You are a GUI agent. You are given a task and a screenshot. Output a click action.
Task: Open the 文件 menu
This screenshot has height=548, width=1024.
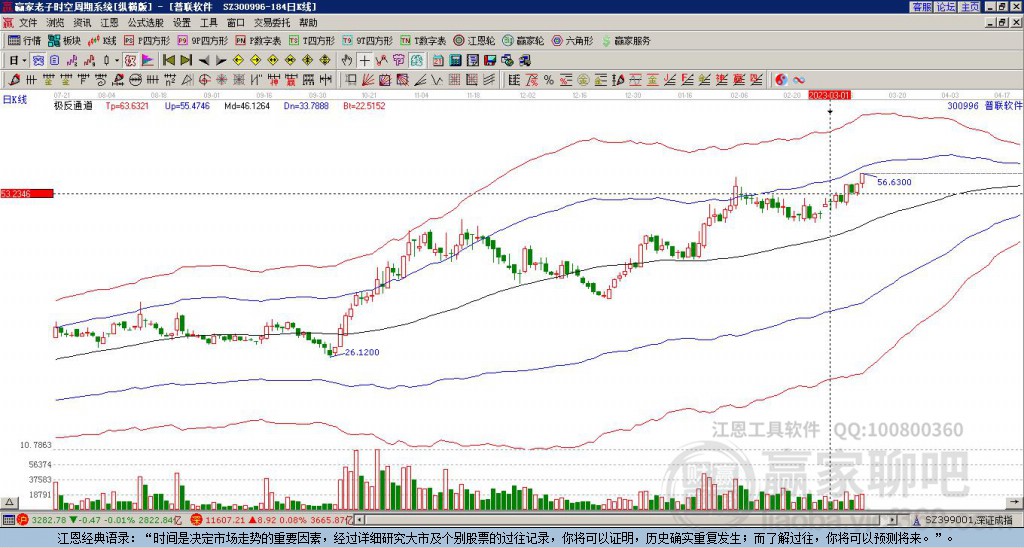pyautogui.click(x=27, y=23)
